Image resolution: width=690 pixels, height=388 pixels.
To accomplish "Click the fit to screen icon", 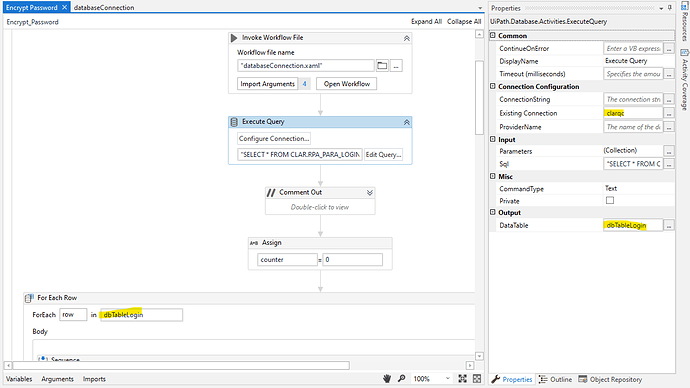I will tap(462, 378).
